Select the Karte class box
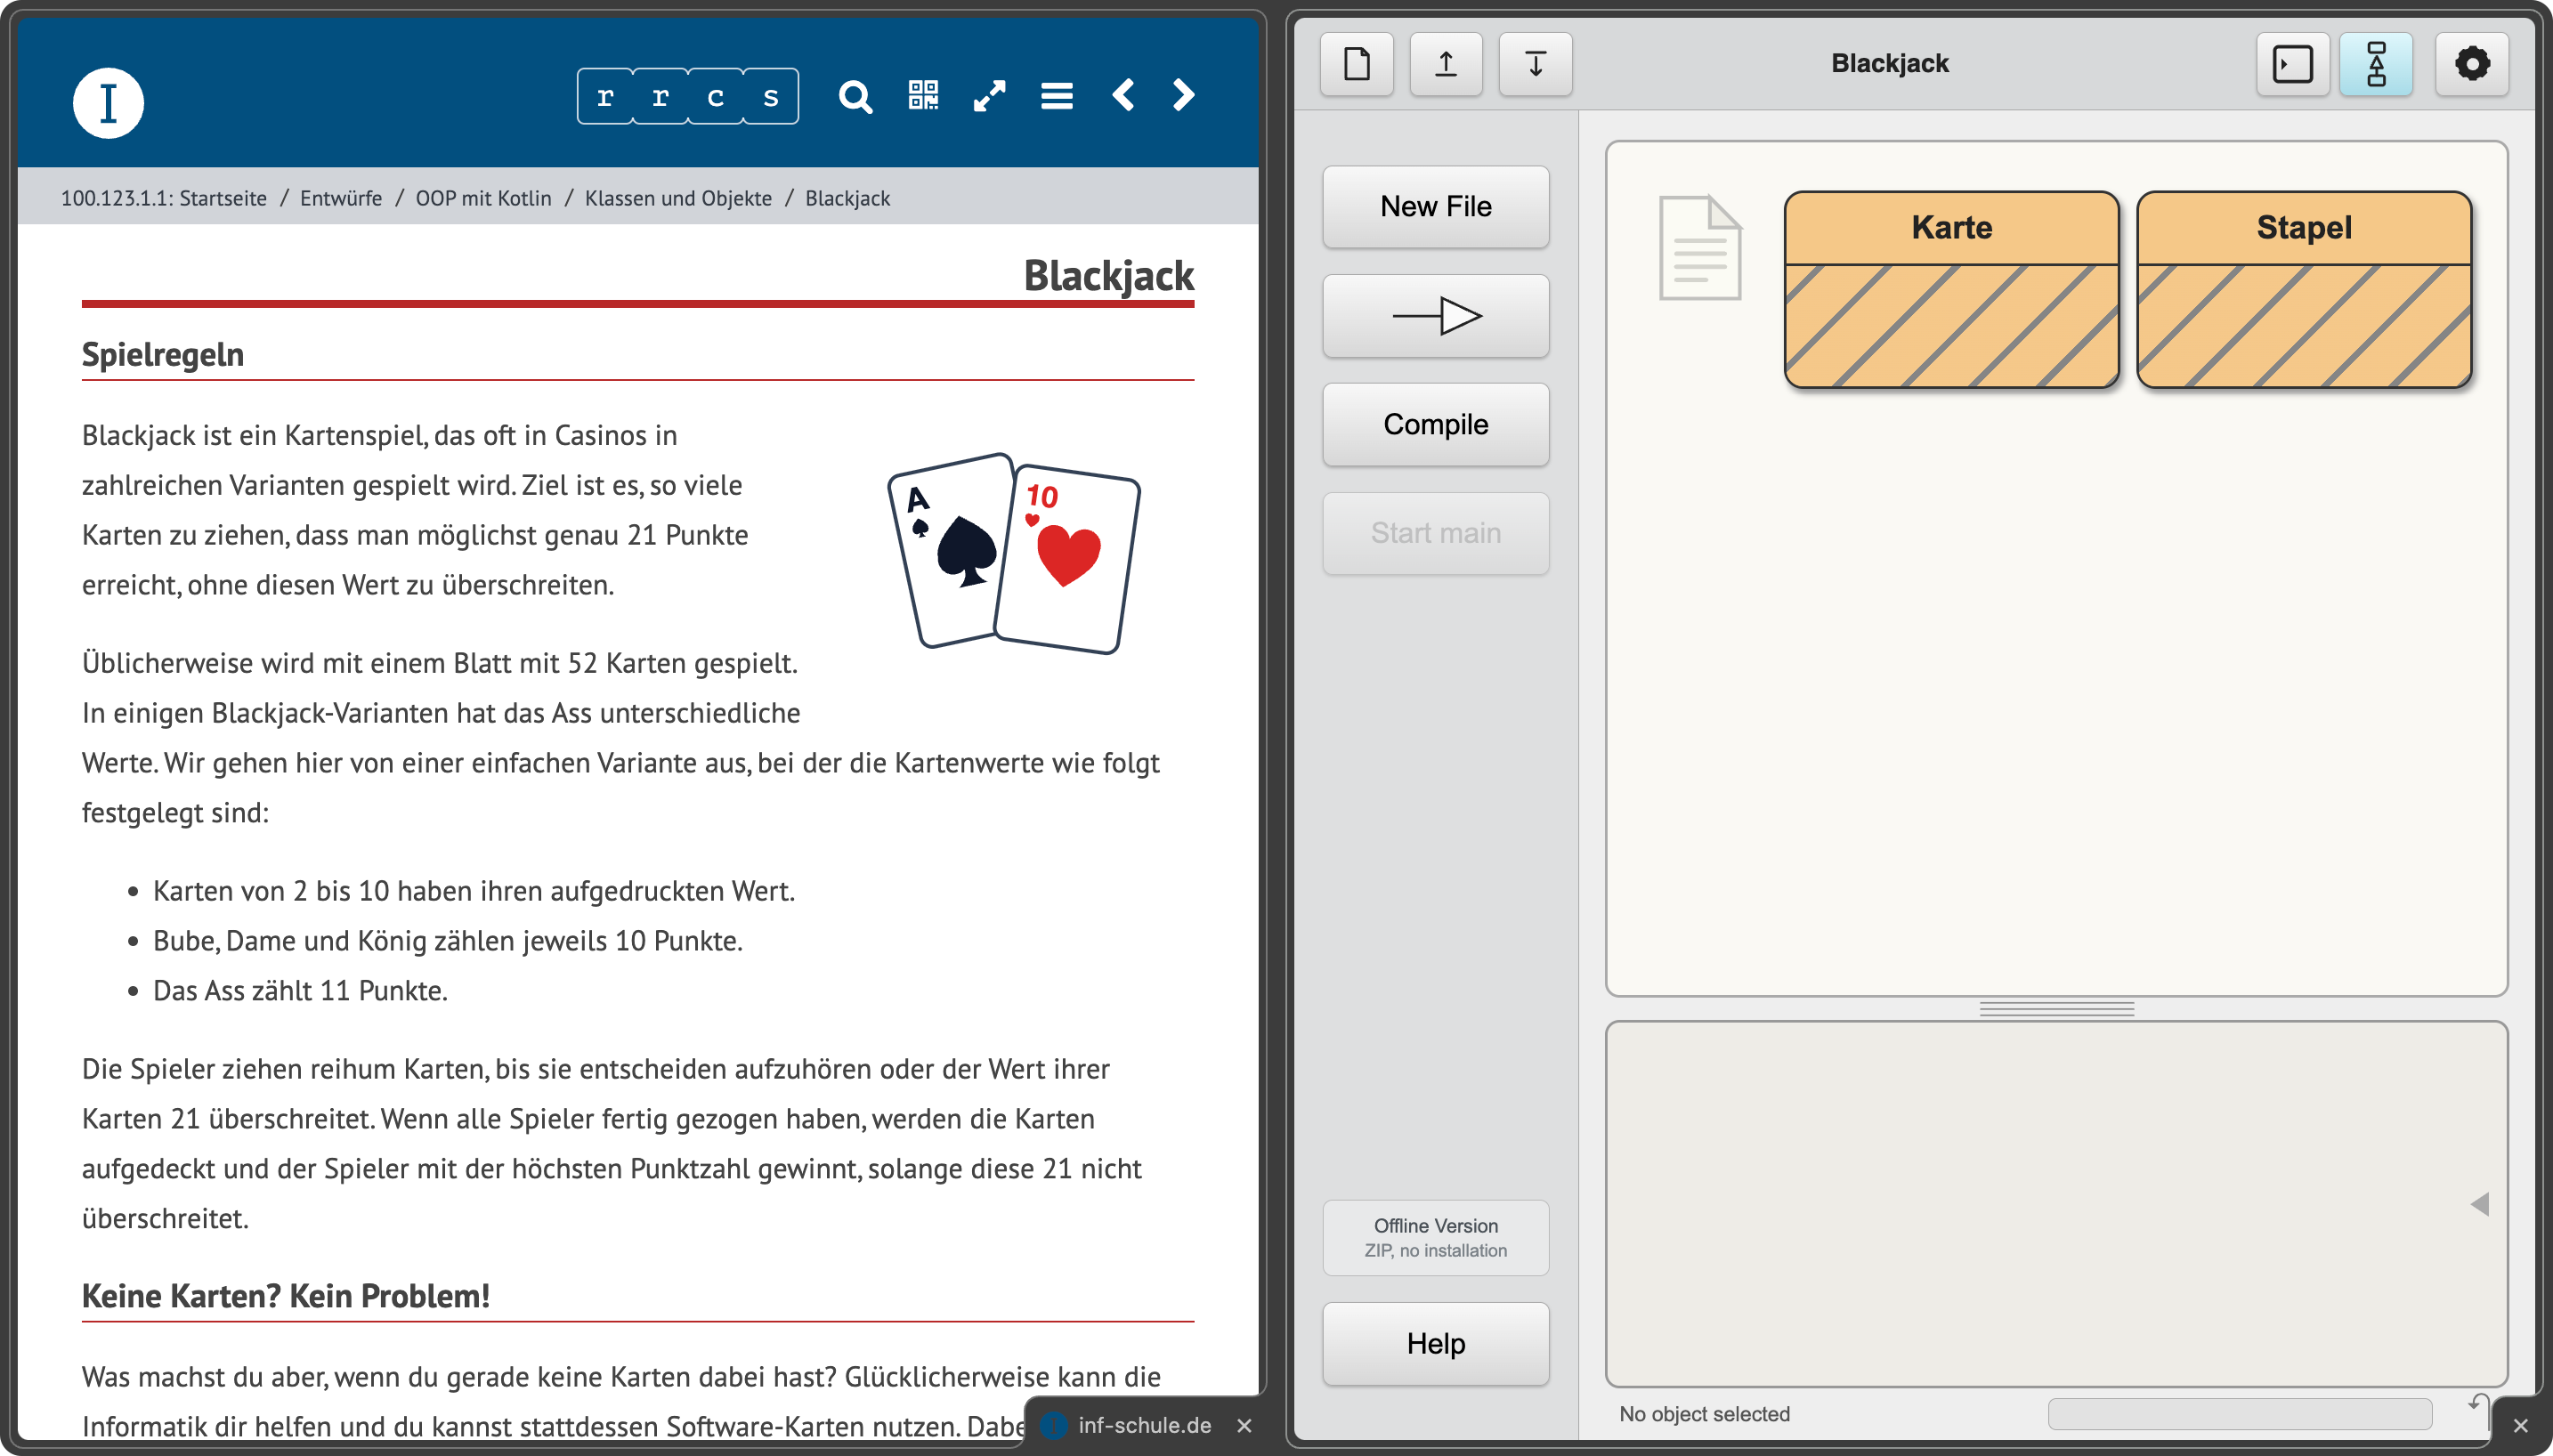This screenshot has width=2553, height=1456. 1951,289
